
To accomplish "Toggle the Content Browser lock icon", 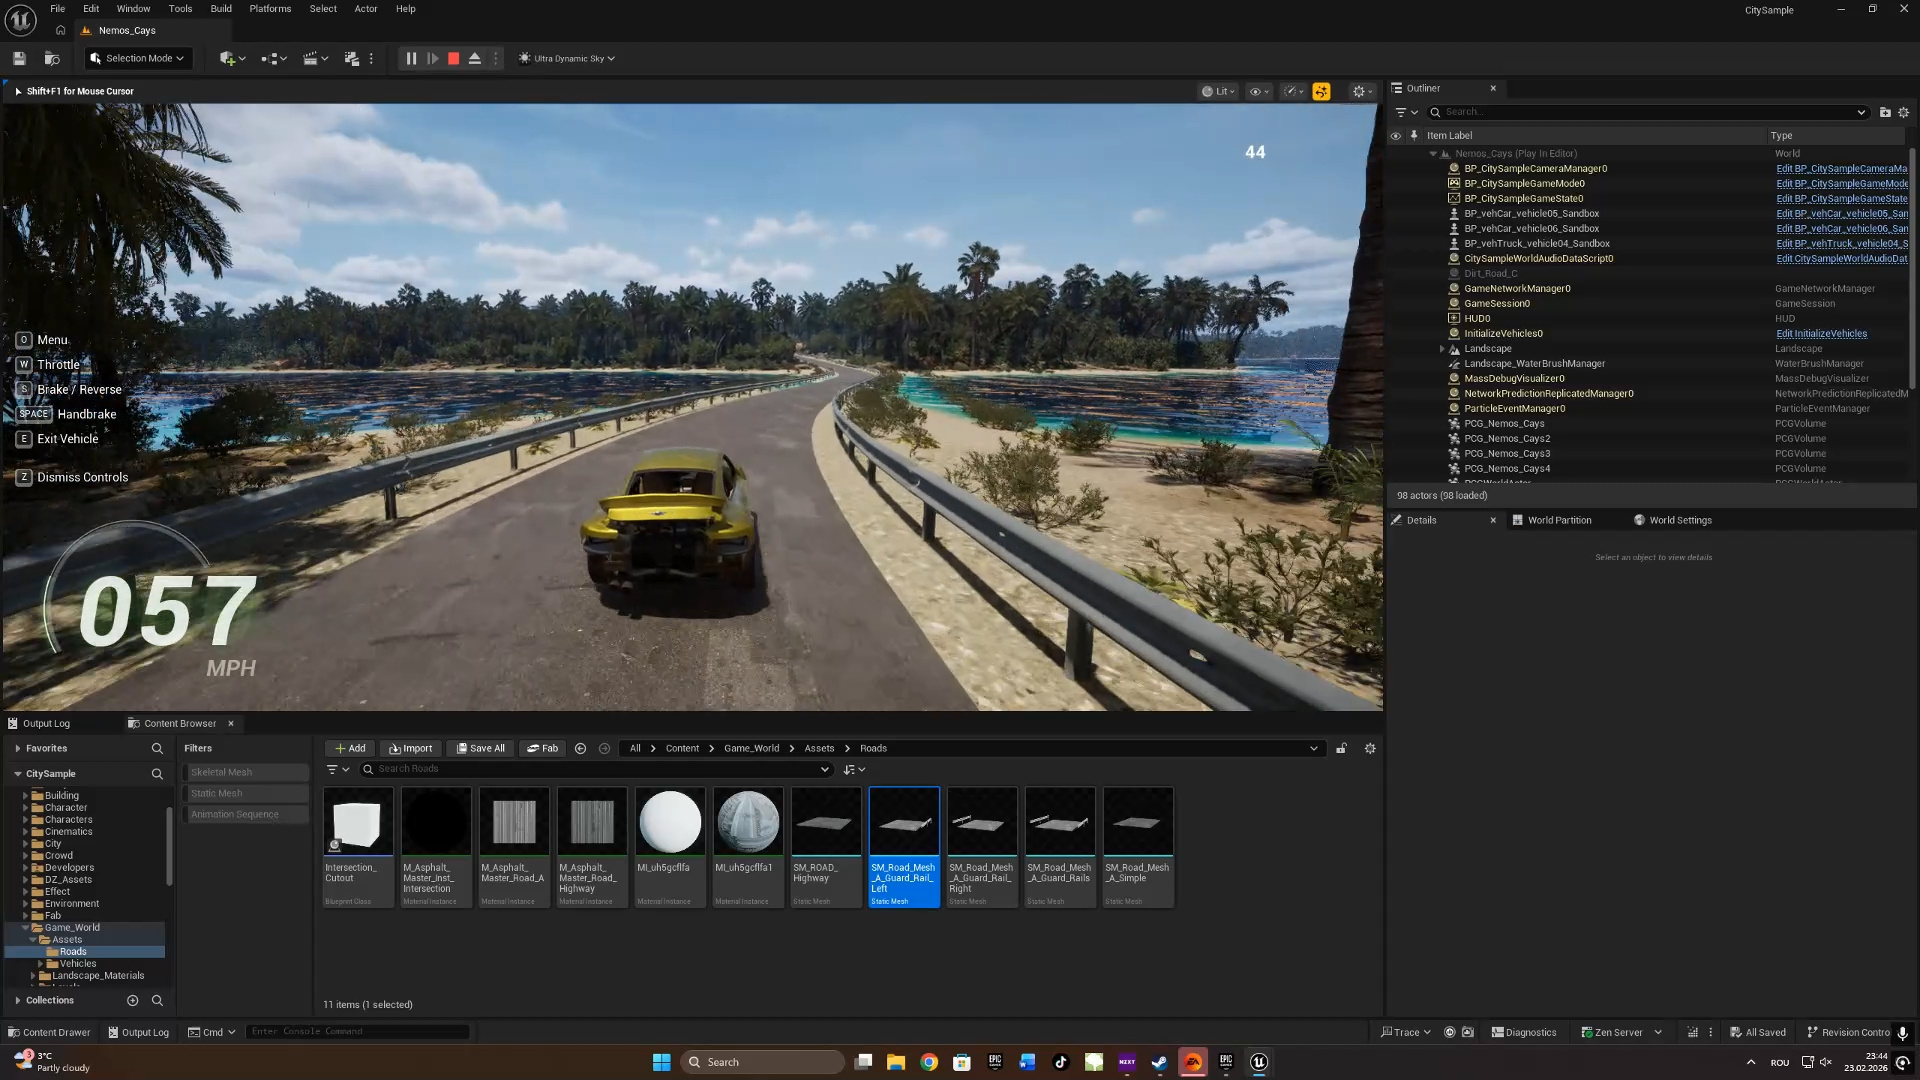I will click(x=1342, y=749).
